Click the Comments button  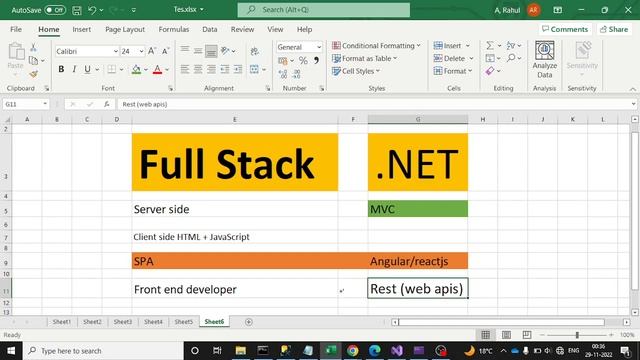(x=565, y=29)
